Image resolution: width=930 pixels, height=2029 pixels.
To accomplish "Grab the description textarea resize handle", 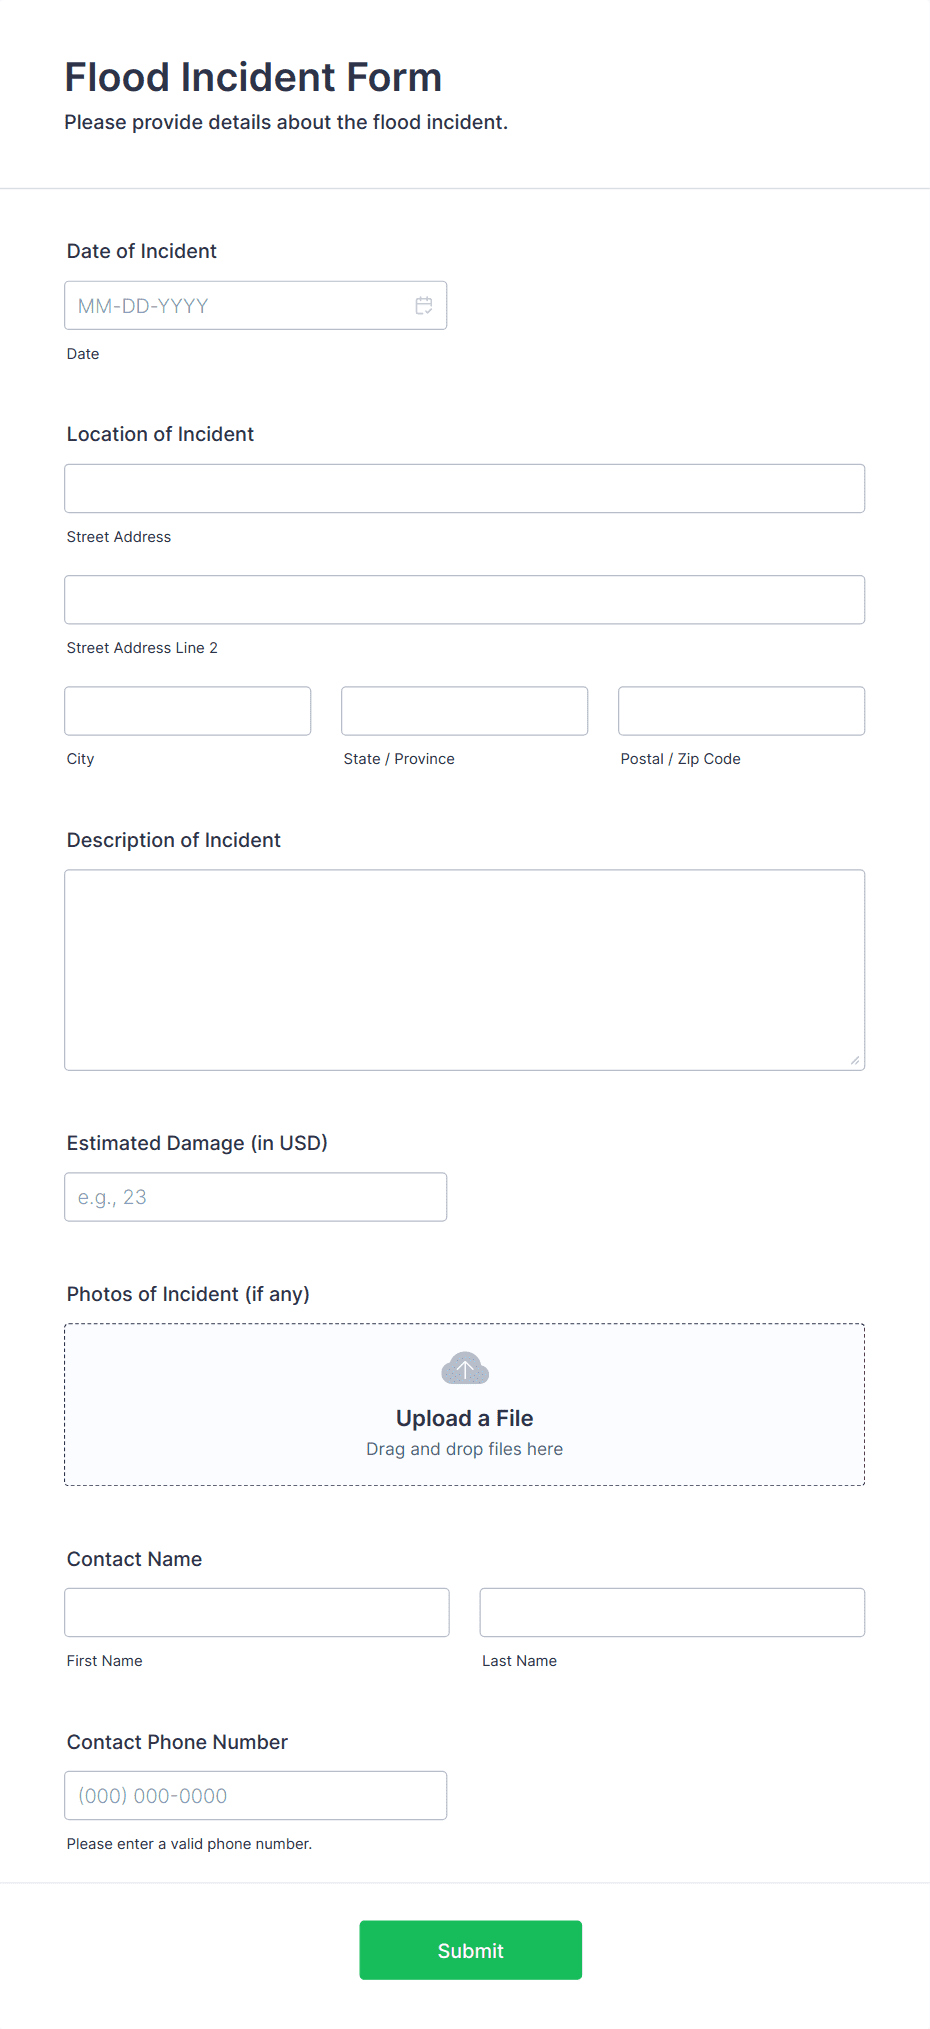I will click(855, 1061).
